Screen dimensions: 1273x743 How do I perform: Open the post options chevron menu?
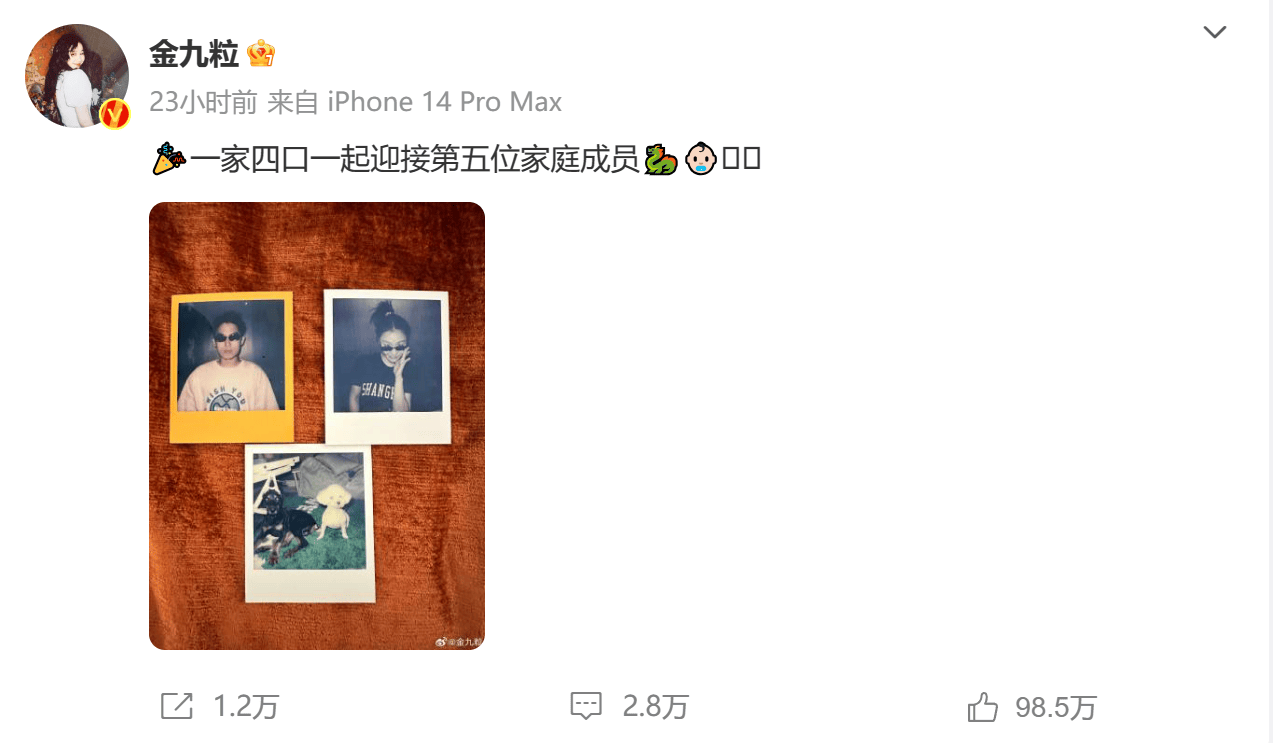[x=1214, y=33]
